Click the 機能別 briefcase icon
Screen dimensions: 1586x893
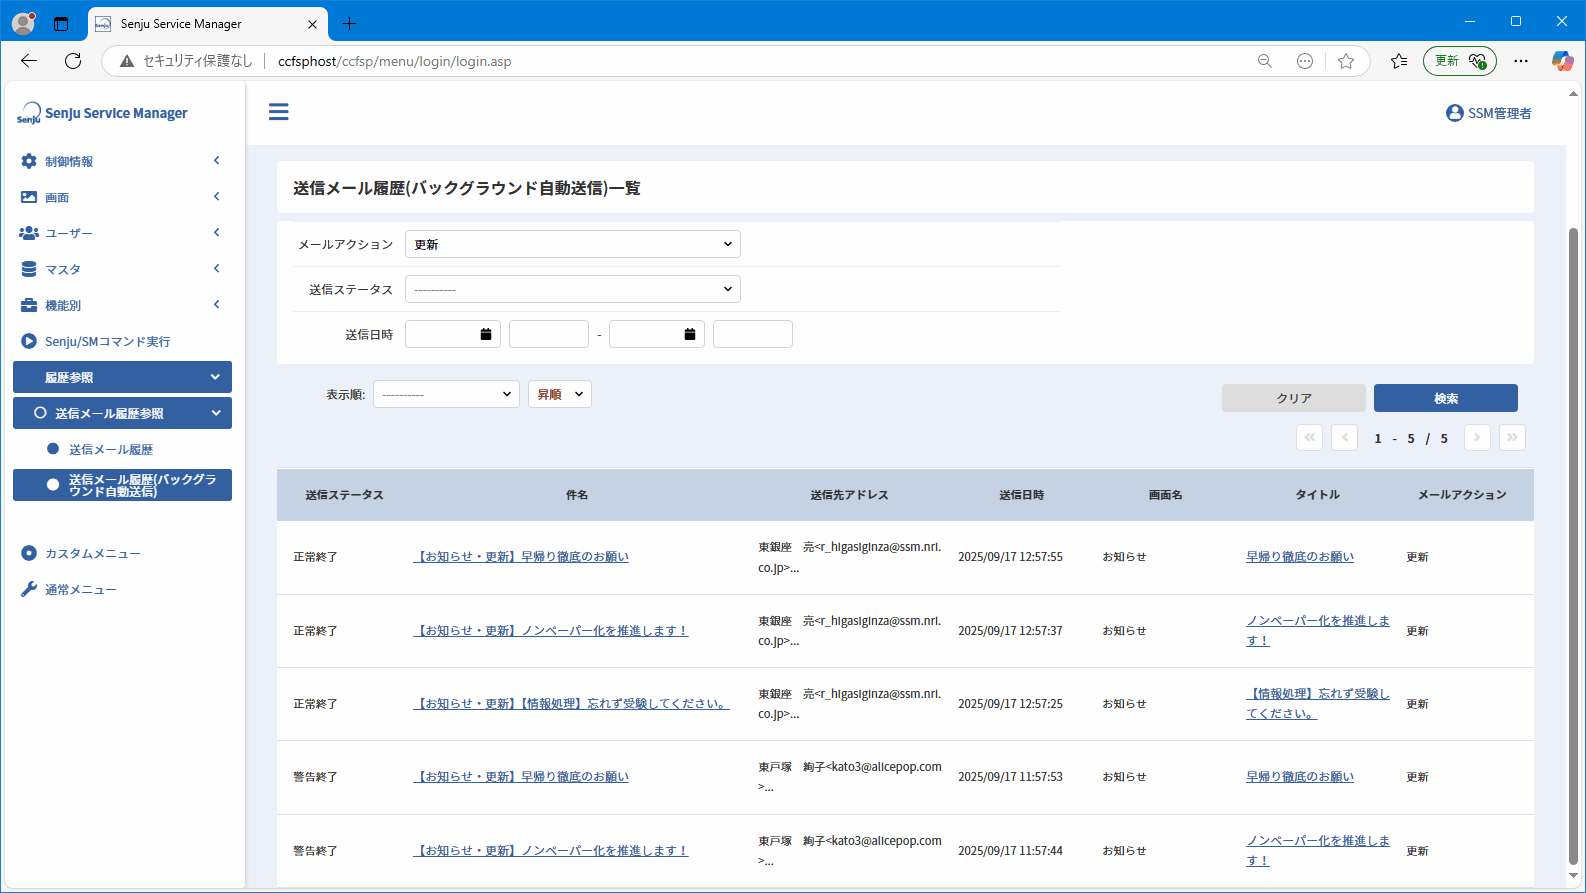29,305
